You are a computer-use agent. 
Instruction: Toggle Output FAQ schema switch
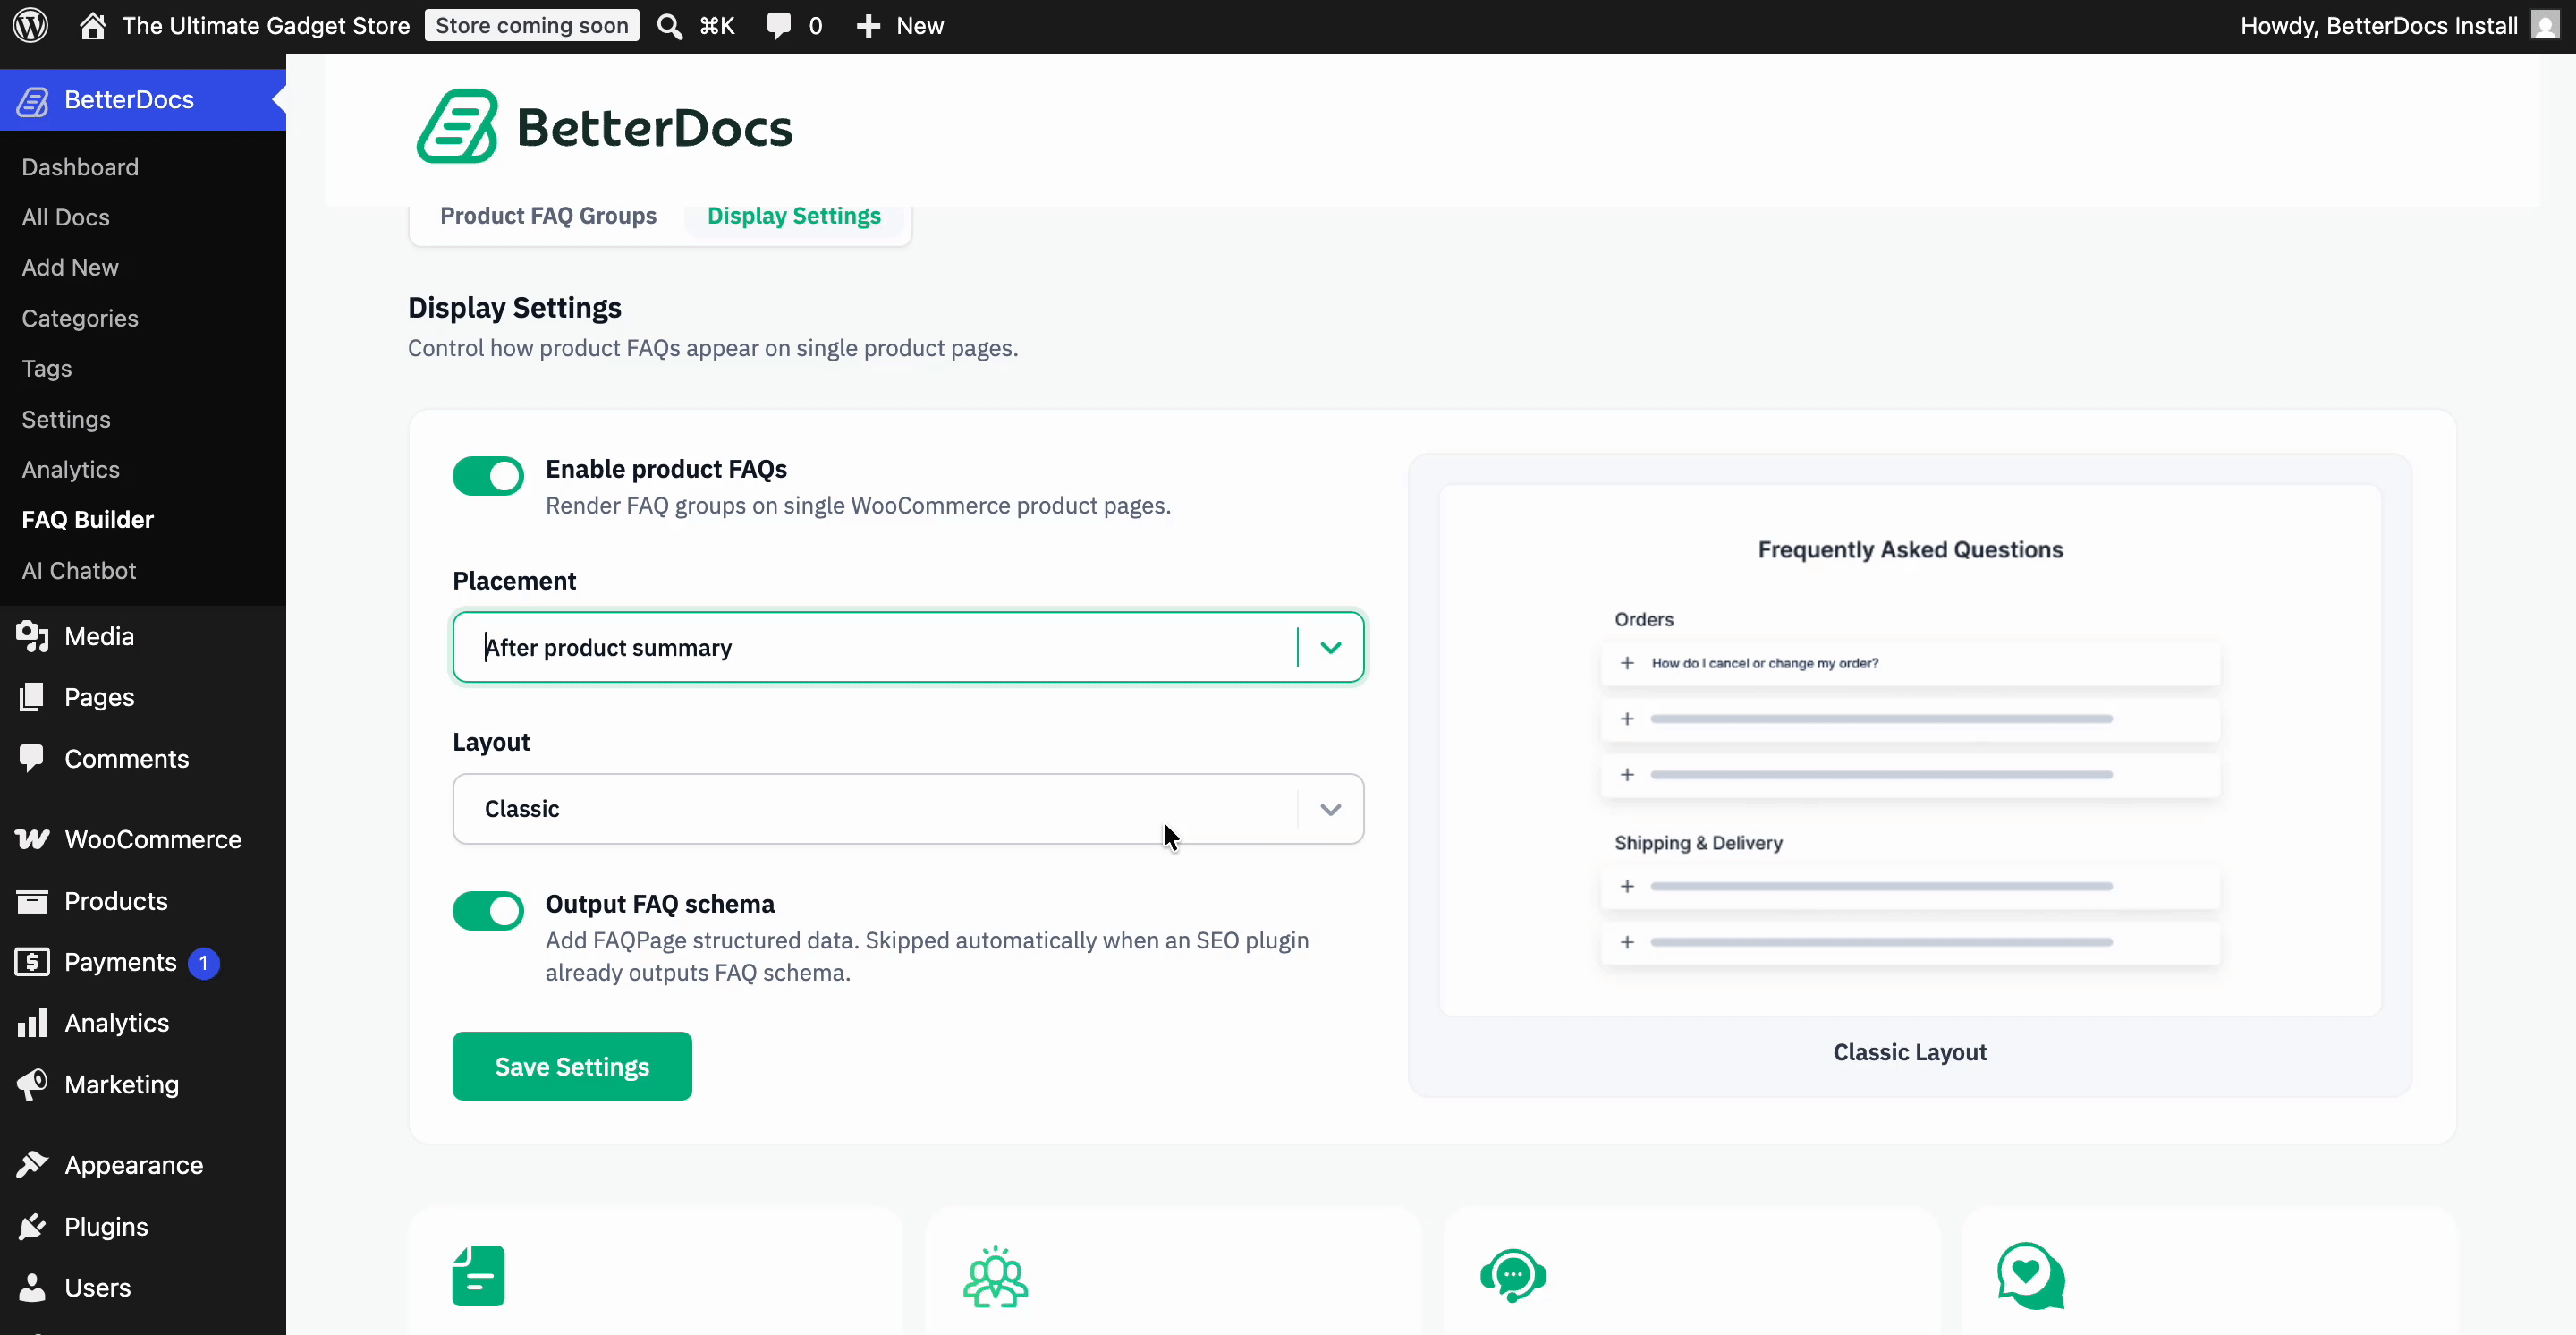tap(488, 911)
